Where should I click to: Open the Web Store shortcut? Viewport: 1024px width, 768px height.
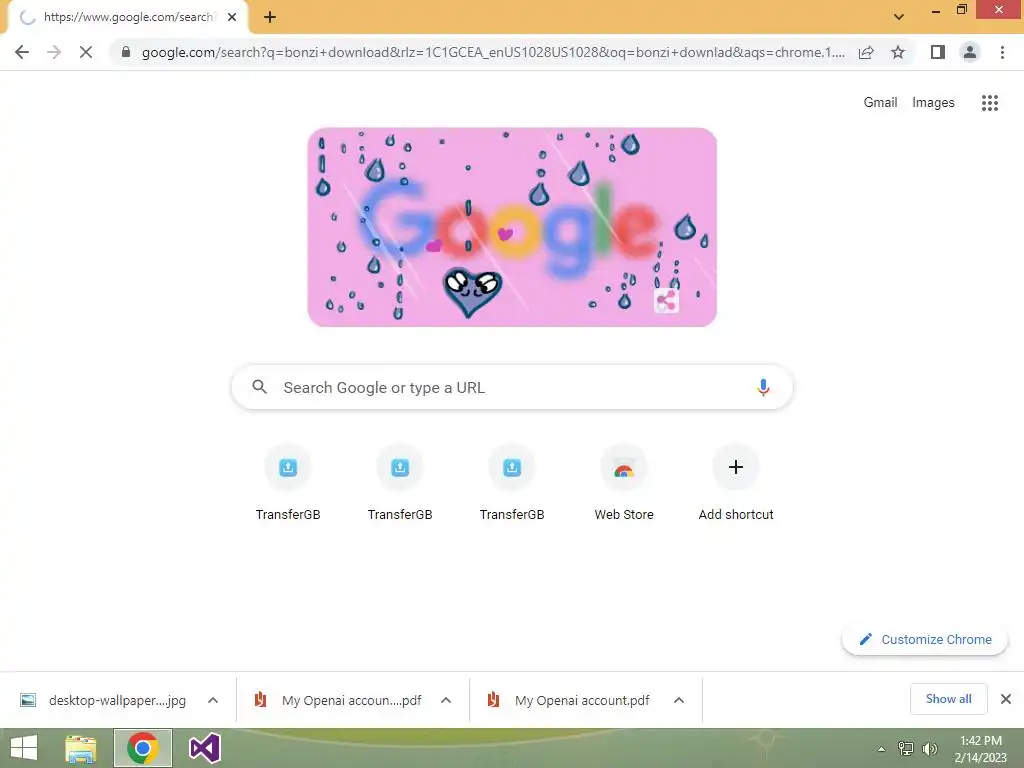coord(624,483)
